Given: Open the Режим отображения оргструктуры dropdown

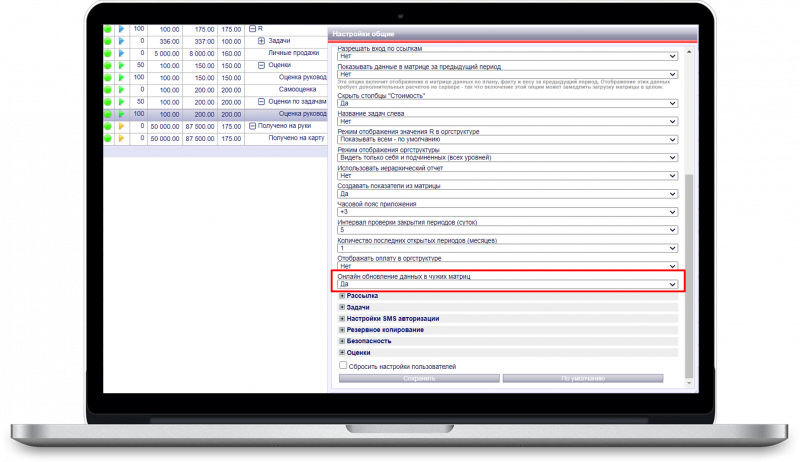Looking at the screenshot, I should point(508,158).
